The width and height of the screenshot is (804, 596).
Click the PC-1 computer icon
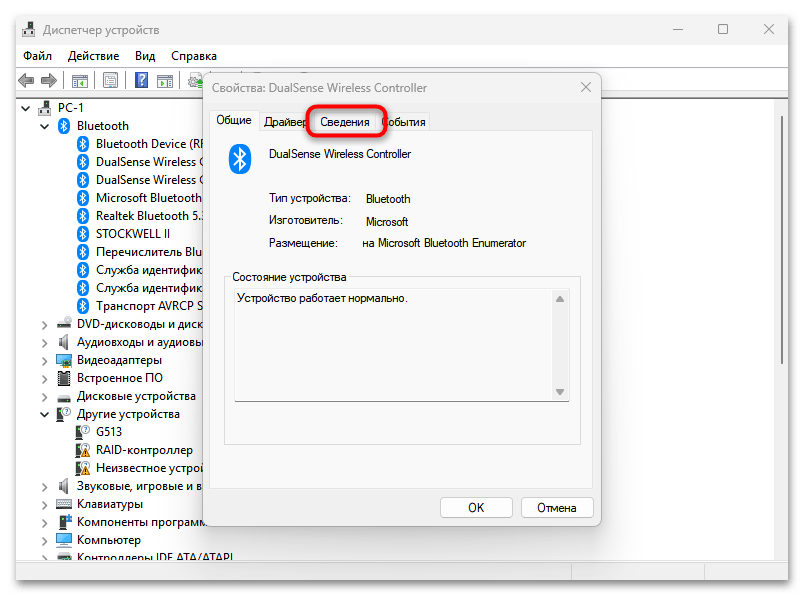coord(45,108)
